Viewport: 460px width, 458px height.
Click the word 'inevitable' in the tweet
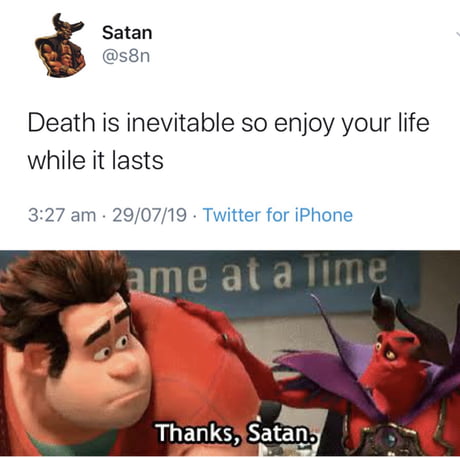tap(180, 123)
